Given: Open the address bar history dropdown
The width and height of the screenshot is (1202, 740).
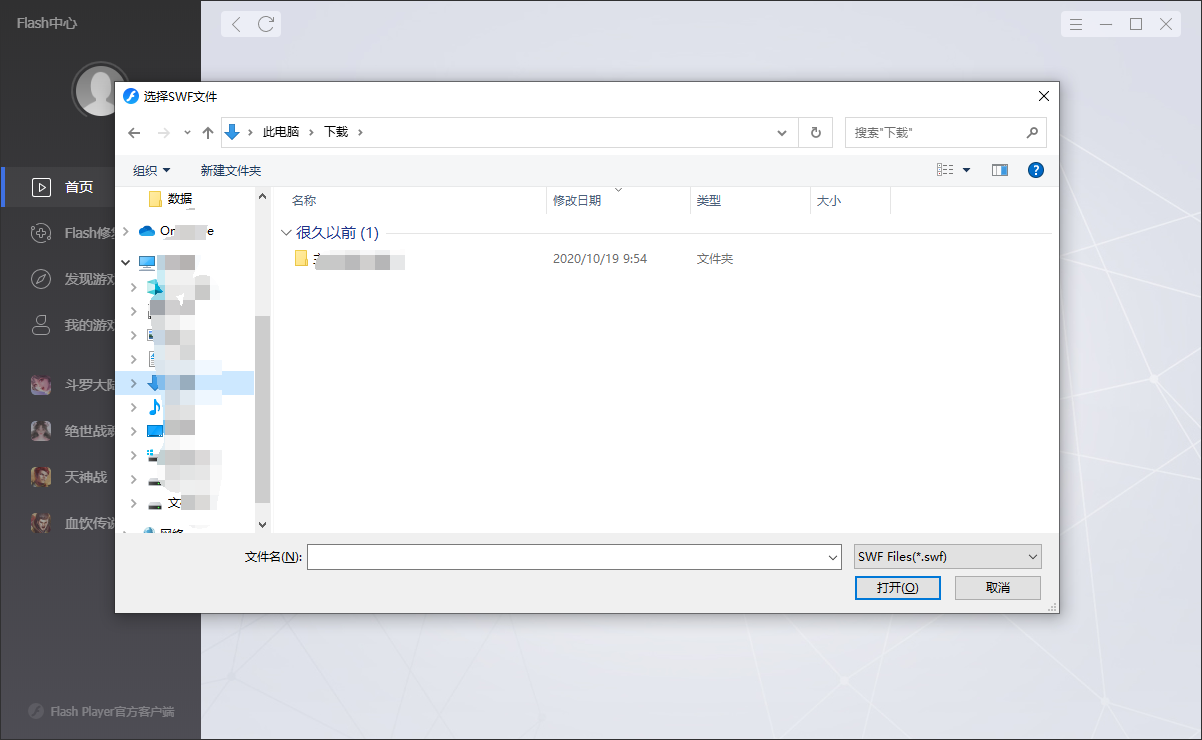Looking at the screenshot, I should (783, 132).
